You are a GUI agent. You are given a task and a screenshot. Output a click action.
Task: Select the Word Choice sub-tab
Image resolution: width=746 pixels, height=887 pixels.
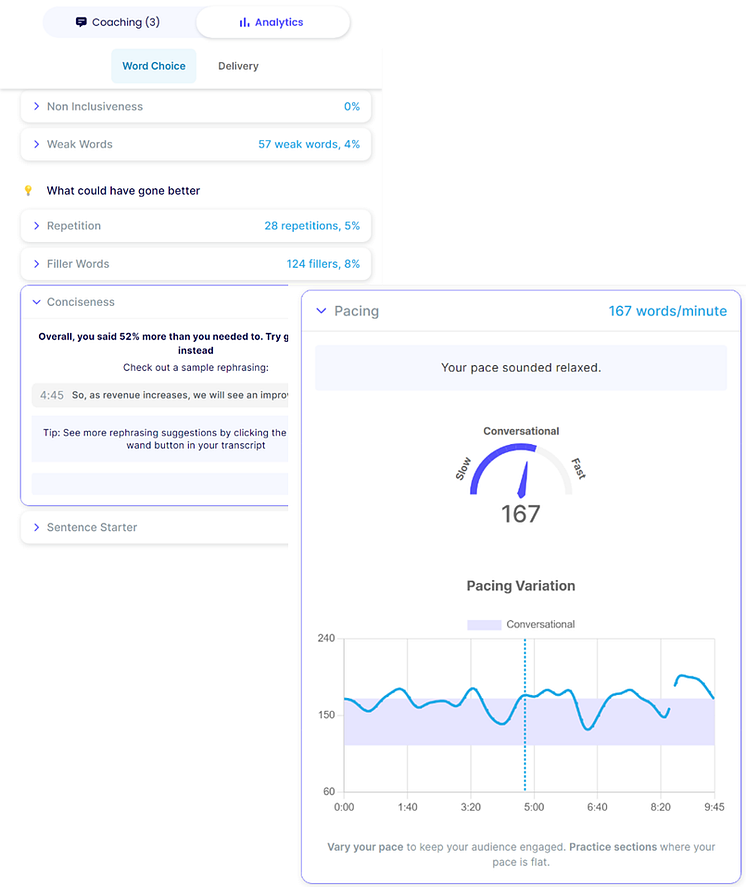pyautogui.click(x=154, y=66)
